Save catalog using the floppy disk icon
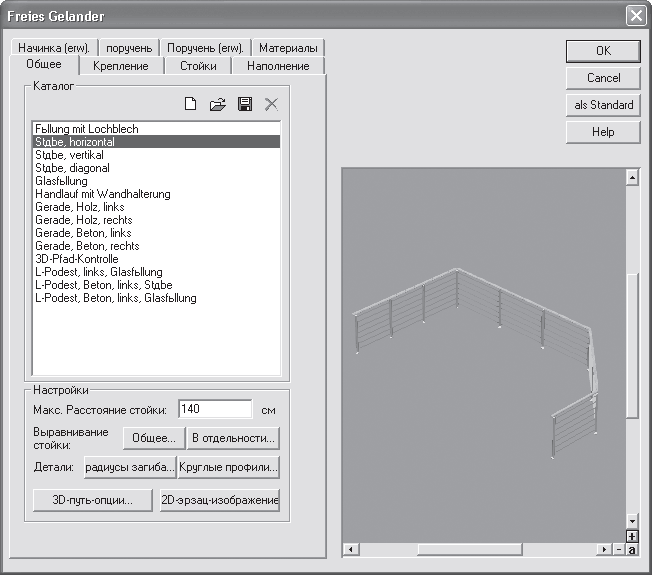652x575 pixels. point(244,104)
